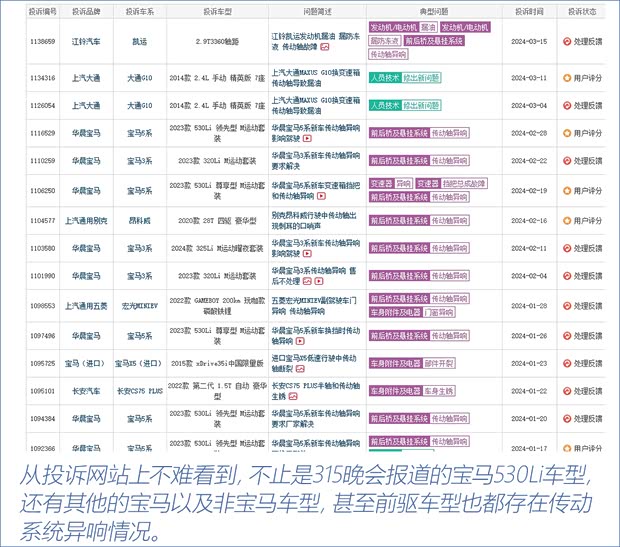The height and width of the screenshot is (547, 620).
Task: Click the 车身附件及电器 门窗异响 tag
Action: (412, 312)
